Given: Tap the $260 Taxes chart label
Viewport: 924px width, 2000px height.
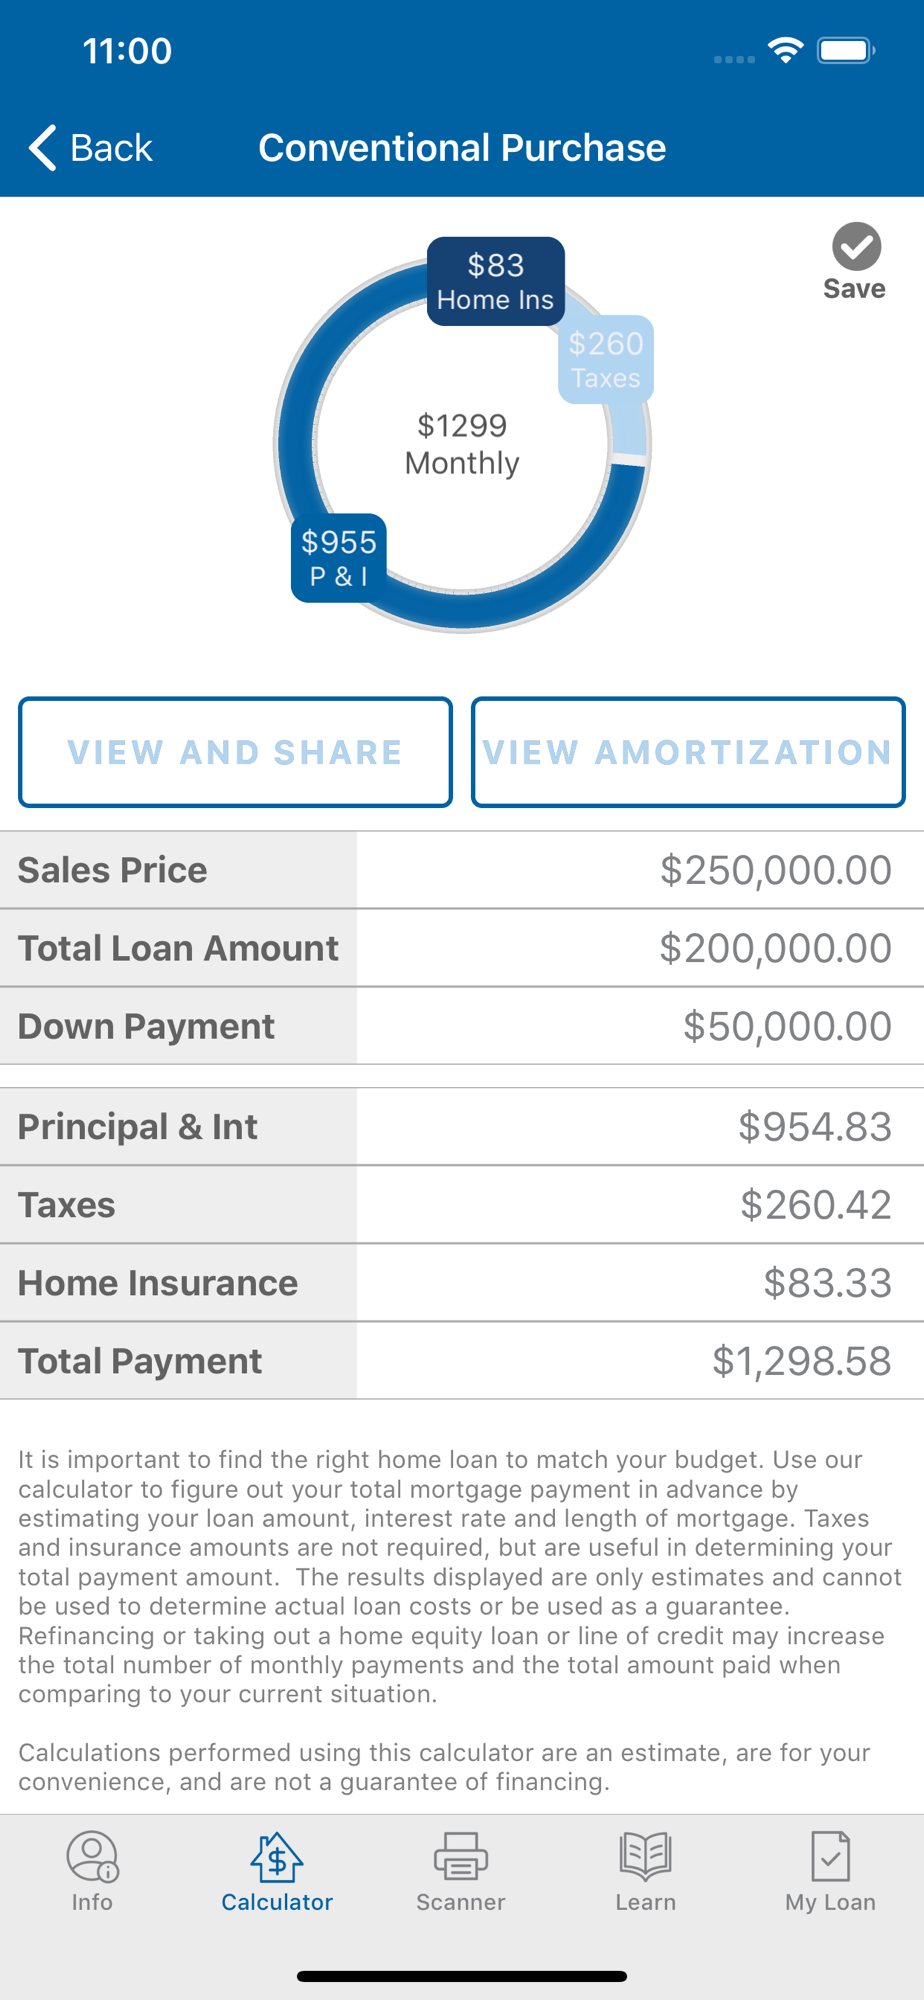Looking at the screenshot, I should click(606, 360).
